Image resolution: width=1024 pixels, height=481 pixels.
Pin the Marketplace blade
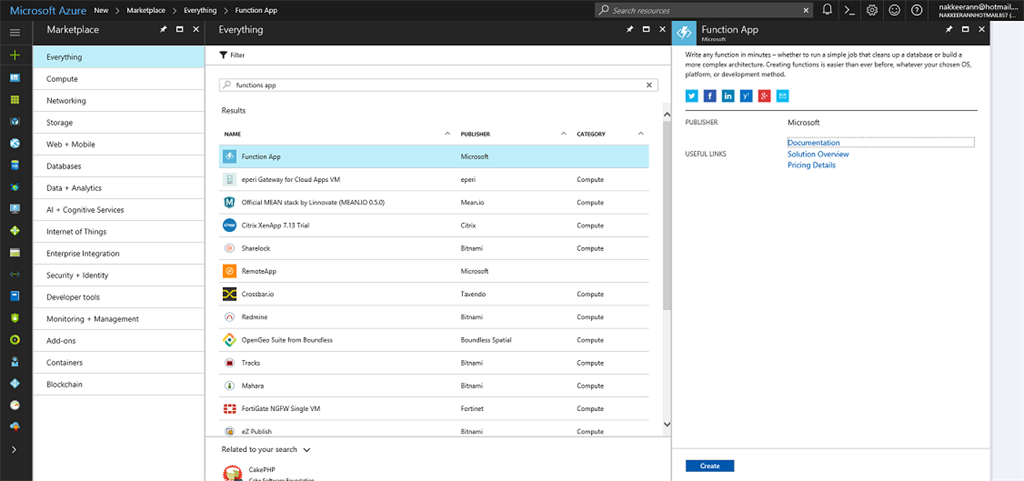[163, 30]
